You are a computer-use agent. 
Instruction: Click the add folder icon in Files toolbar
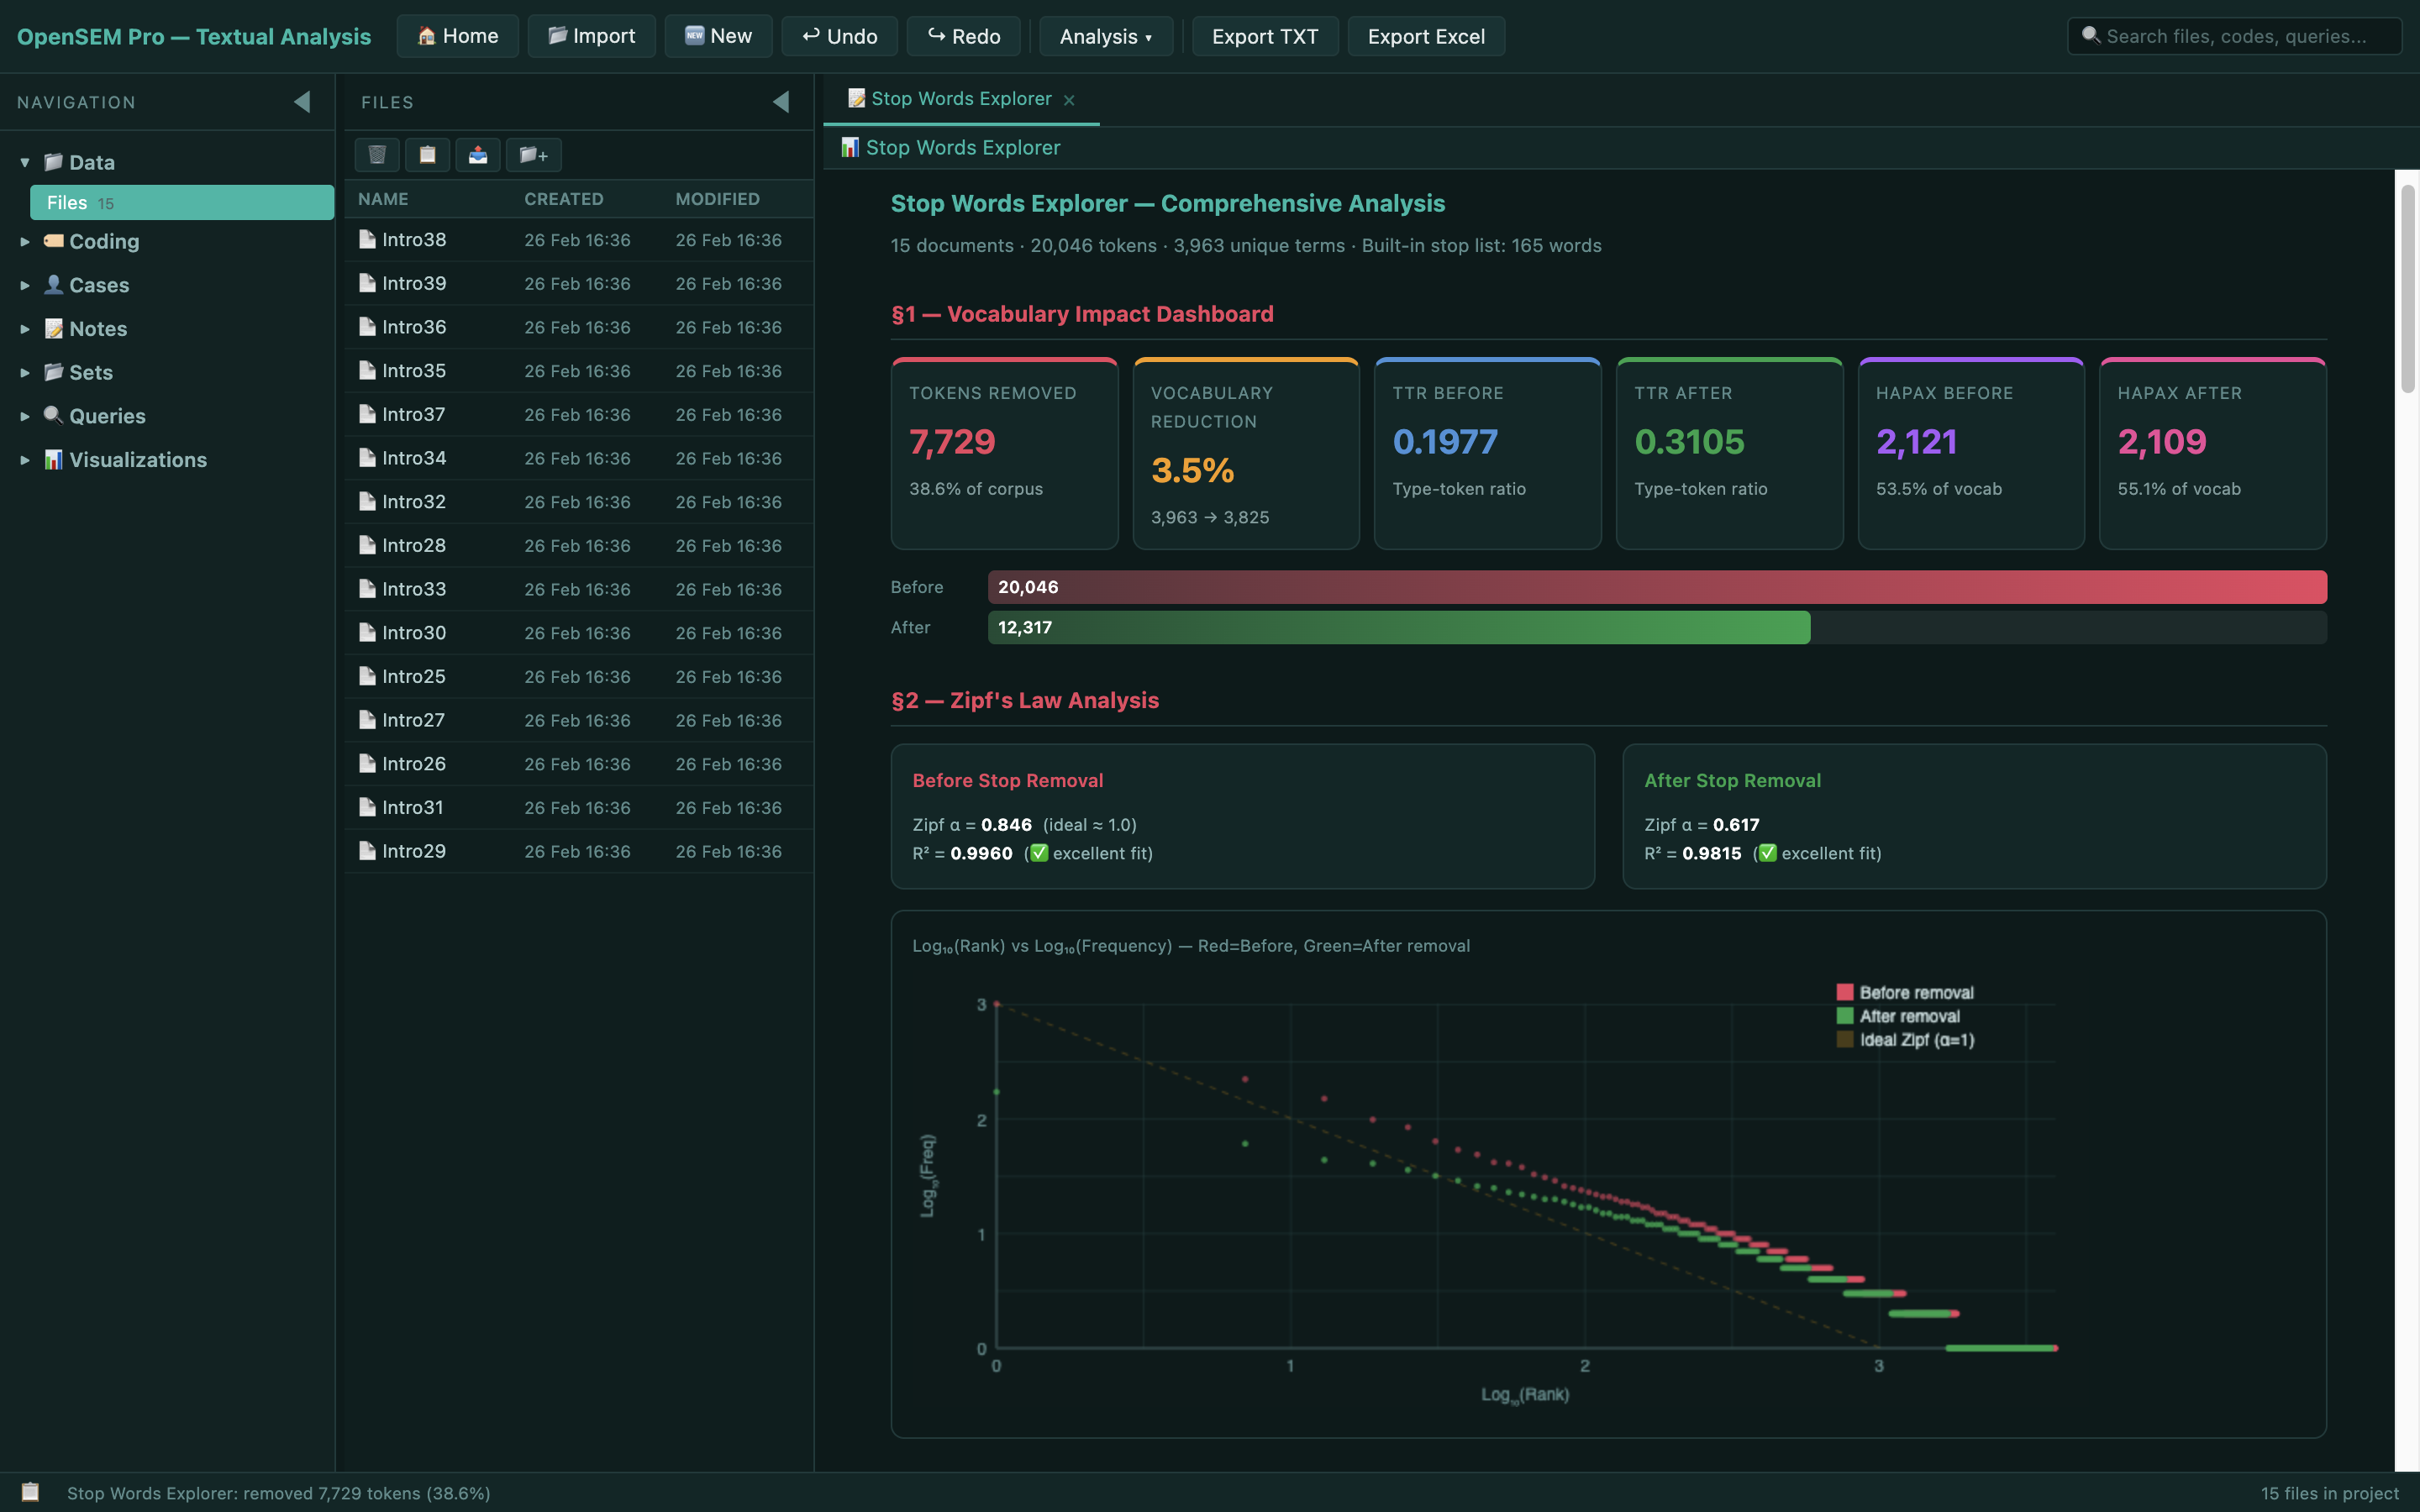tap(533, 155)
